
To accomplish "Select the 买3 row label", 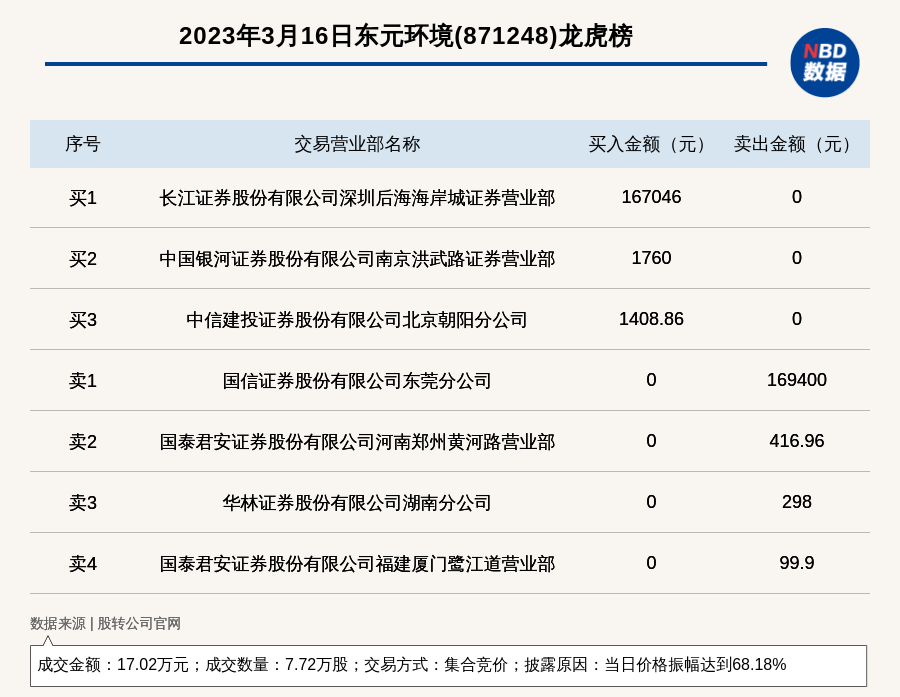I will 83,320.
